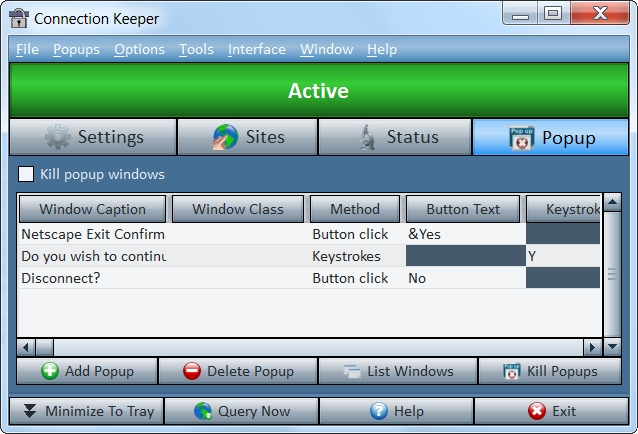Click the globe icon on Sites tab
This screenshot has width=638, height=434.
click(x=225, y=137)
